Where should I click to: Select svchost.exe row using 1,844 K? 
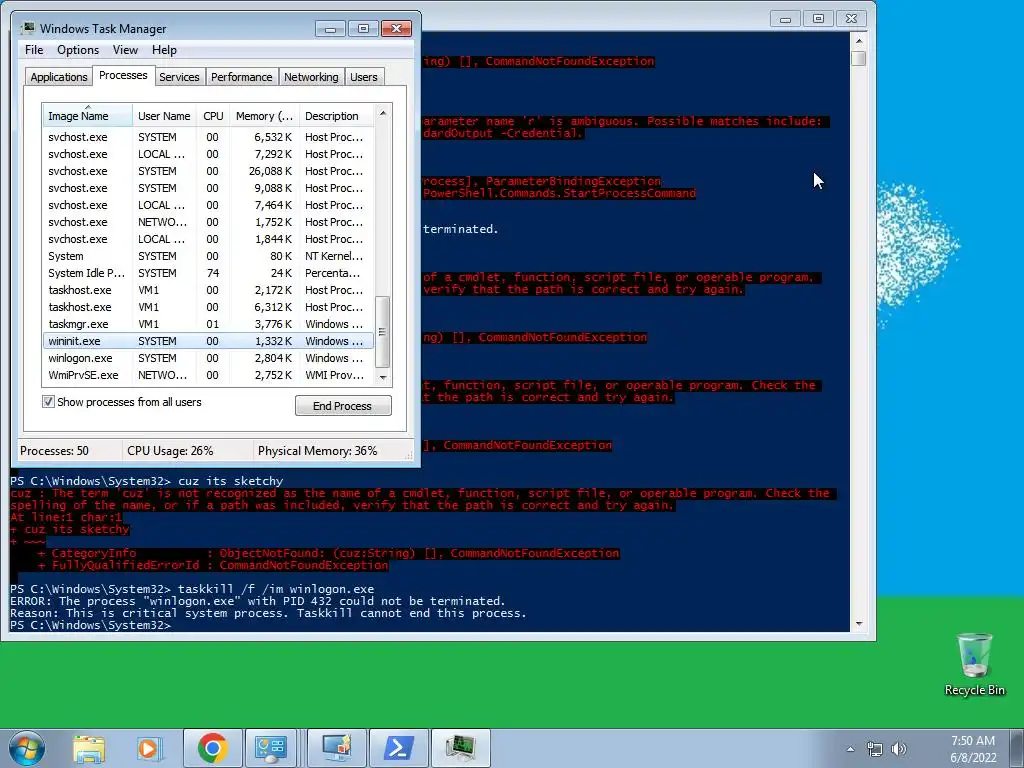click(208, 239)
